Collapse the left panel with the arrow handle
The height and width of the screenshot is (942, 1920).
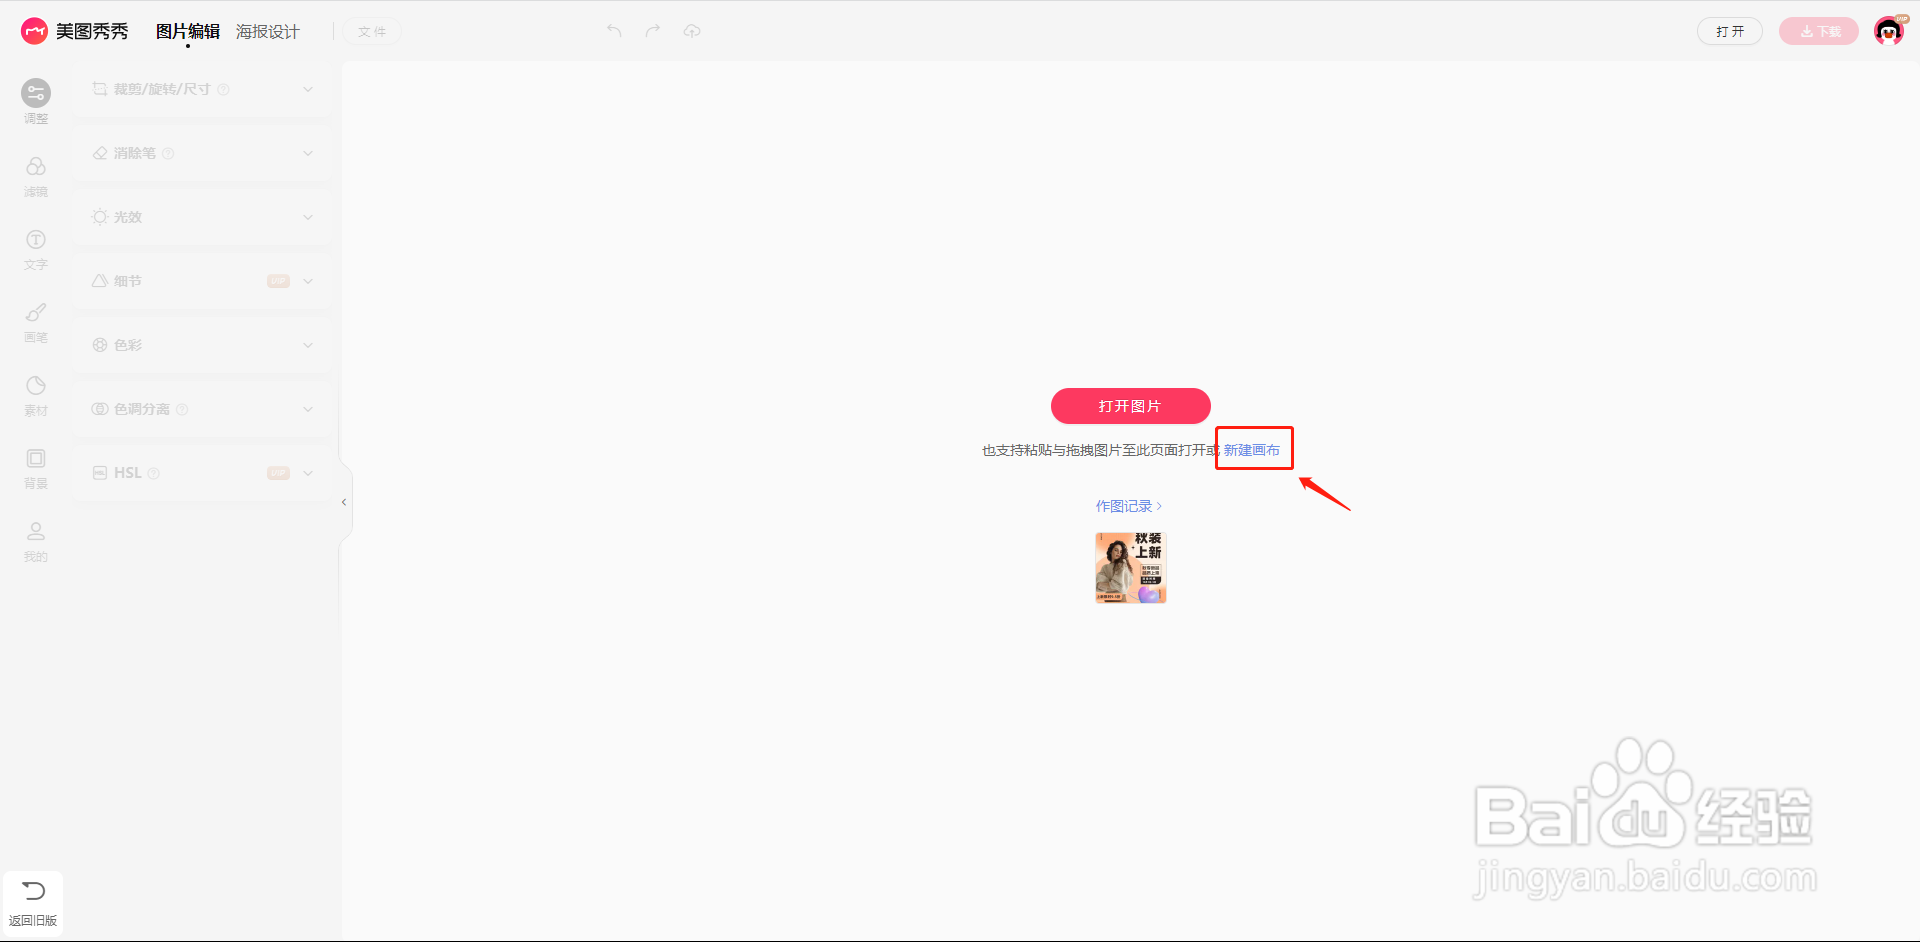coord(345,502)
